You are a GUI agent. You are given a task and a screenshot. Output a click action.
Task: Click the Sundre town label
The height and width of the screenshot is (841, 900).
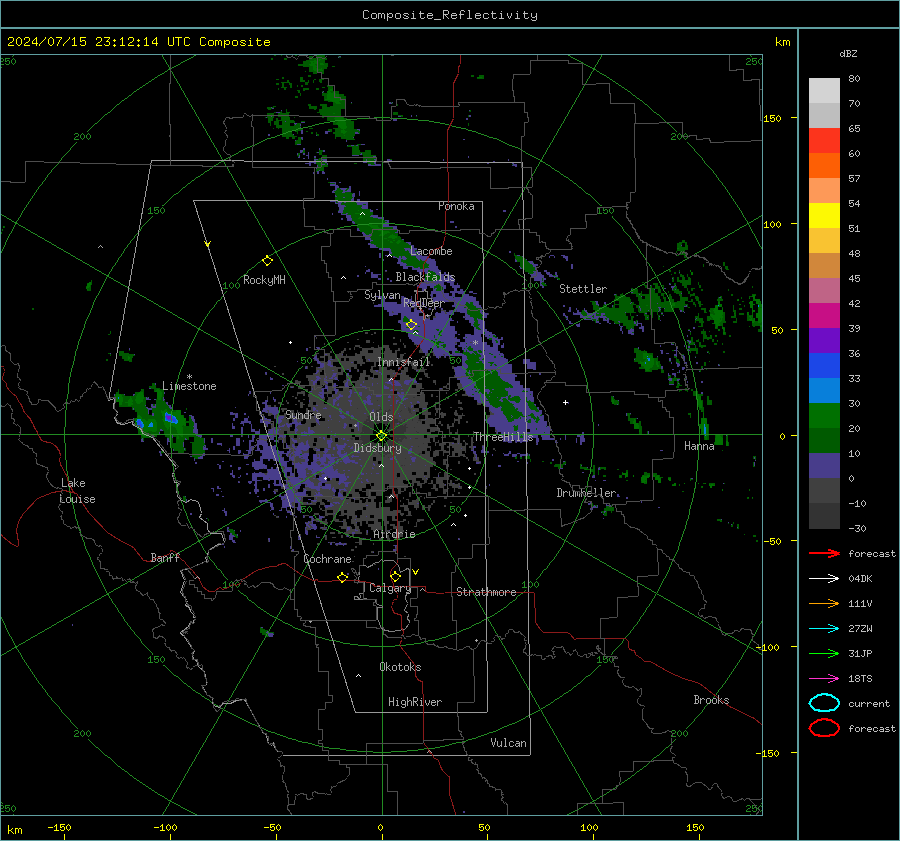[x=303, y=415]
